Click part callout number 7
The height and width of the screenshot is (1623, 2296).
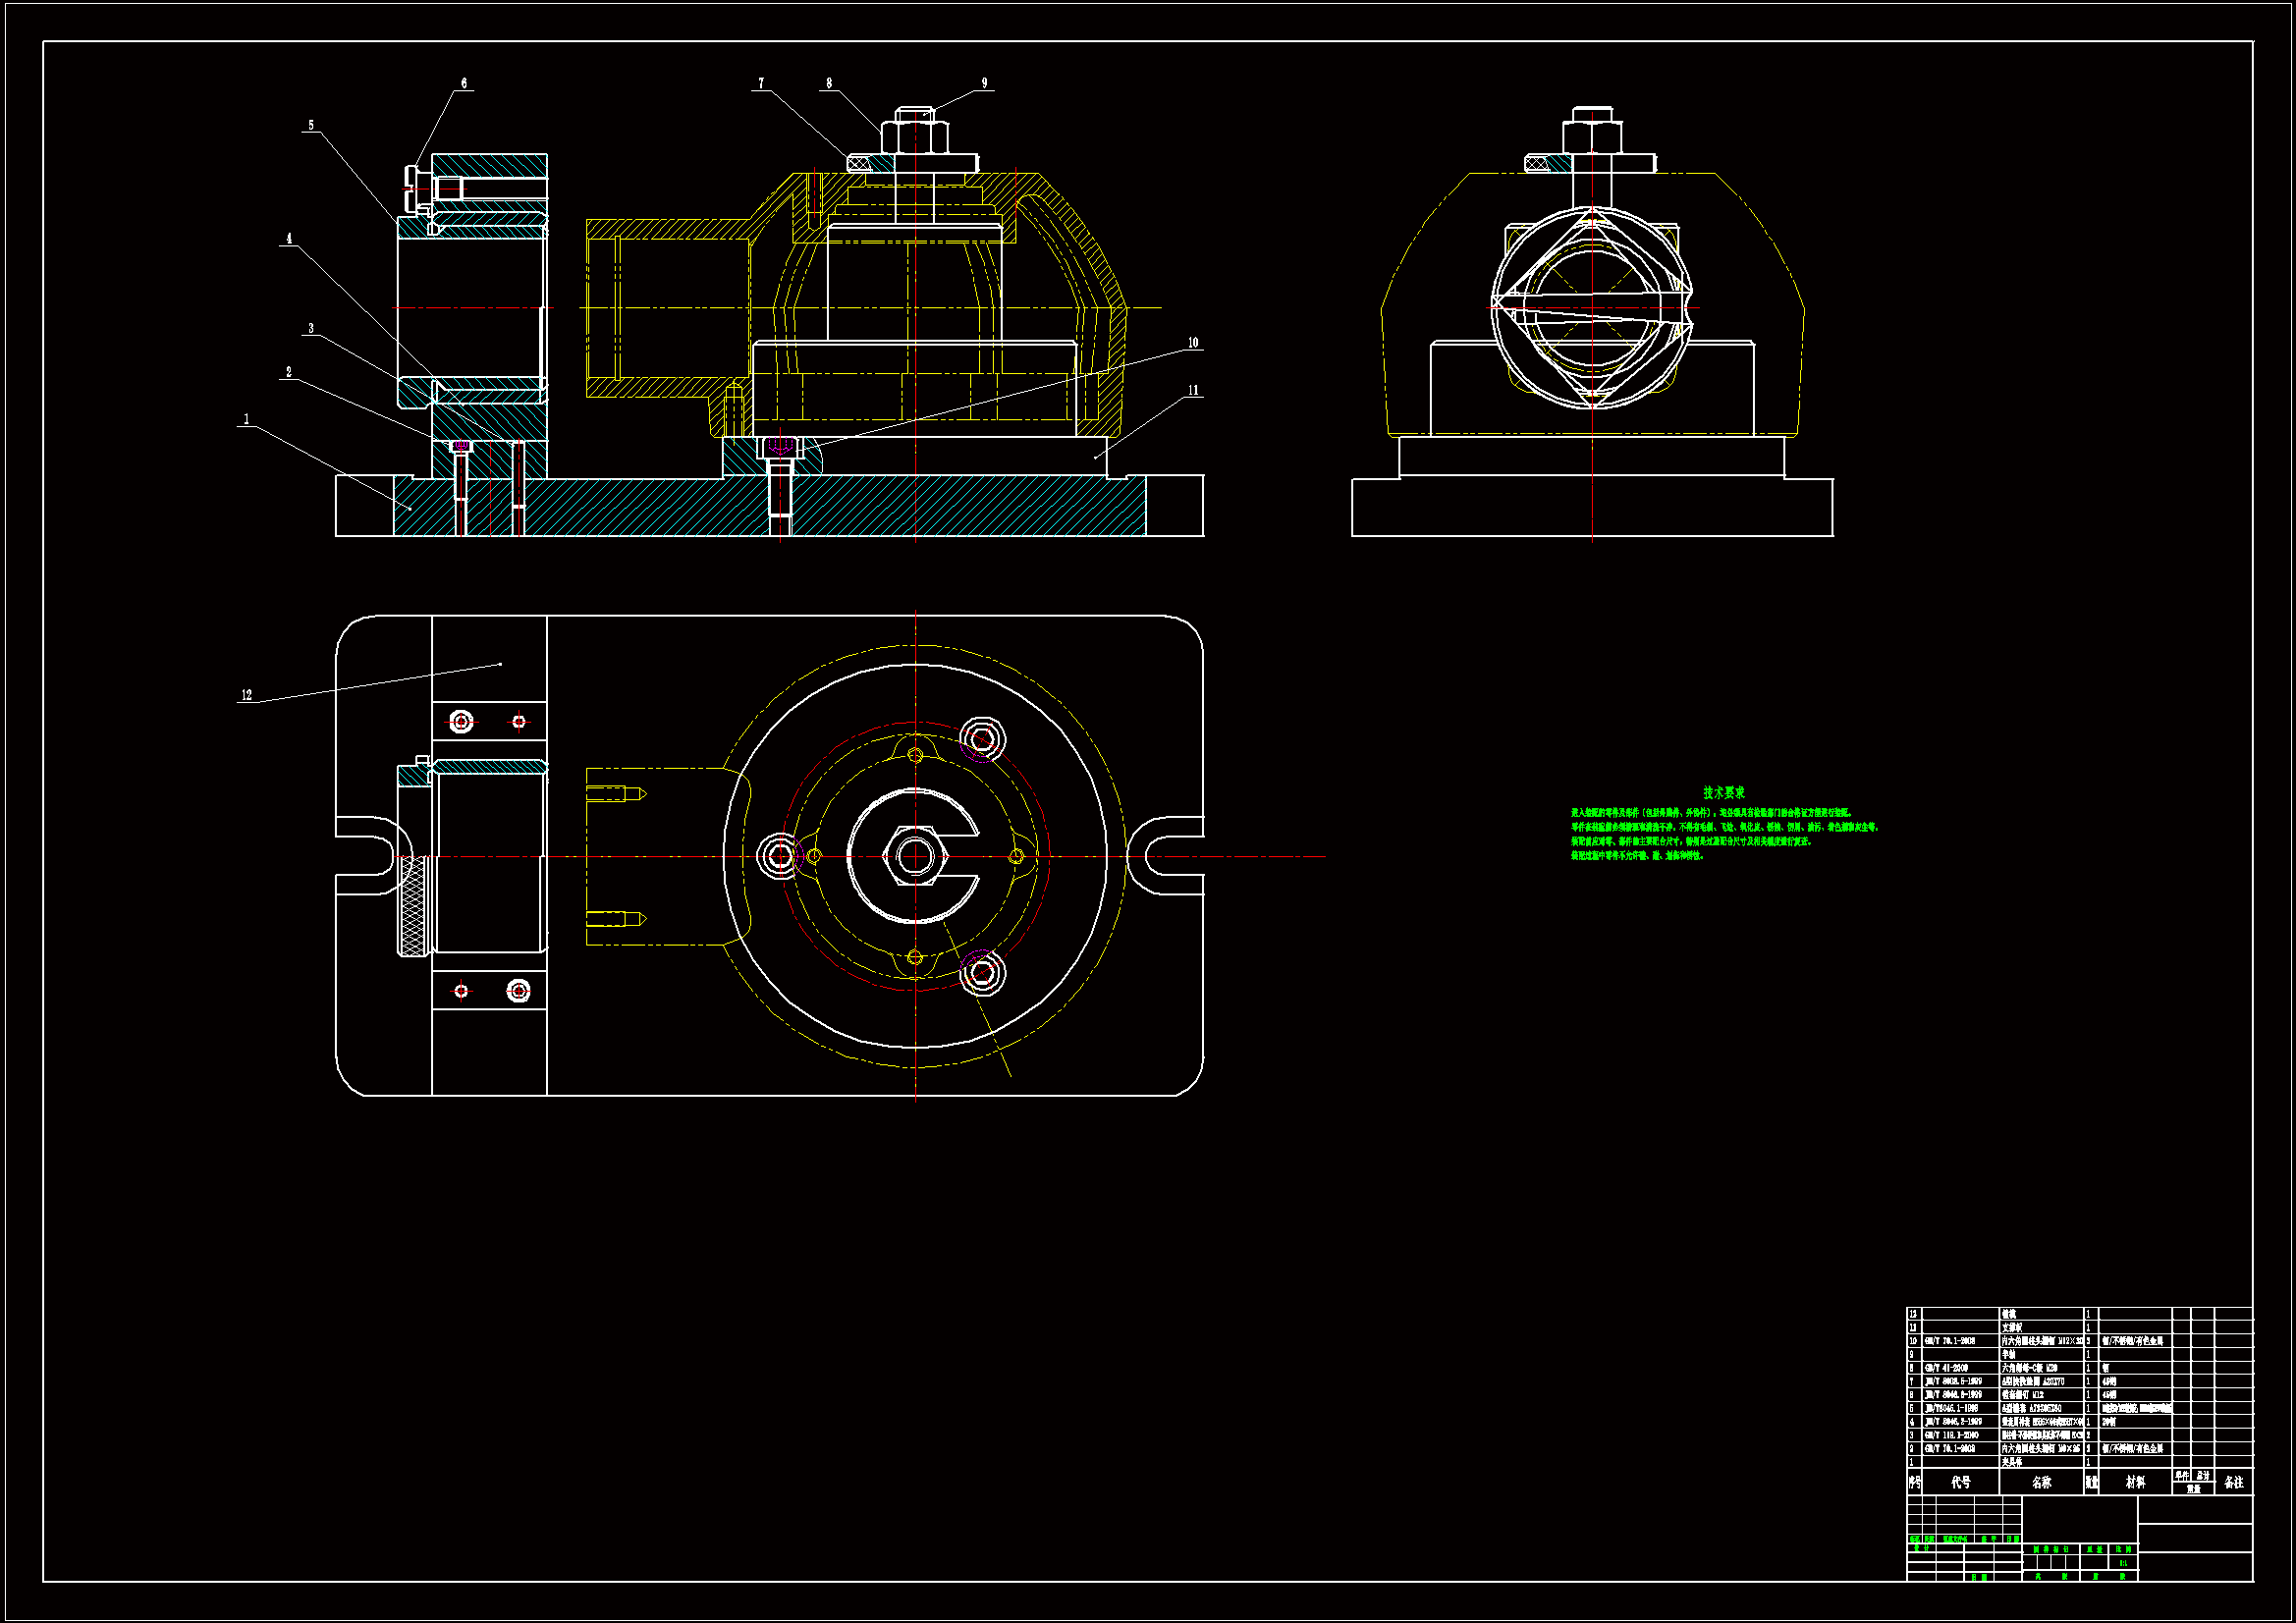(x=761, y=83)
